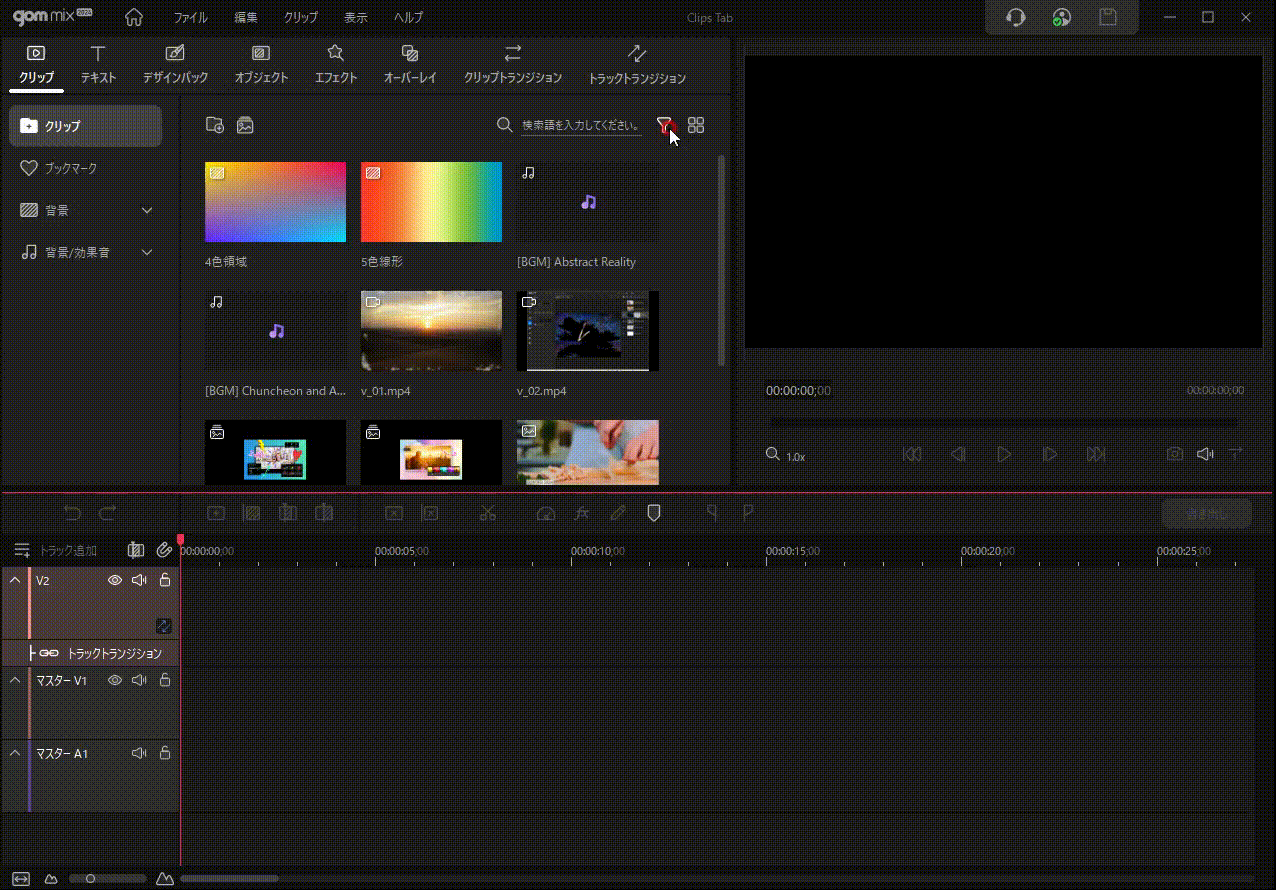Click the add folder icon
The image size is (1276, 890).
click(214, 125)
